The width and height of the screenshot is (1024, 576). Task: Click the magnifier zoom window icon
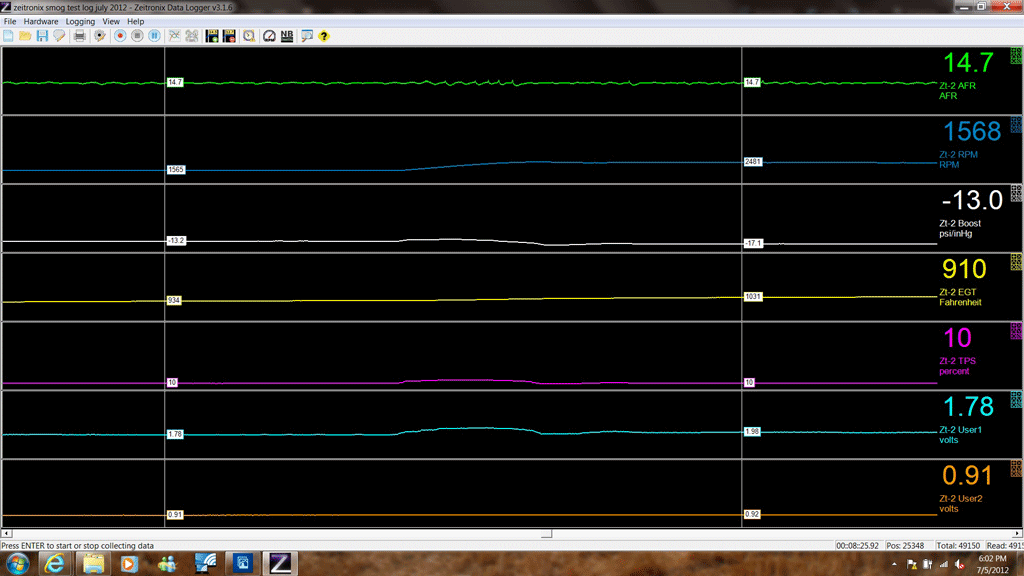tap(307, 36)
